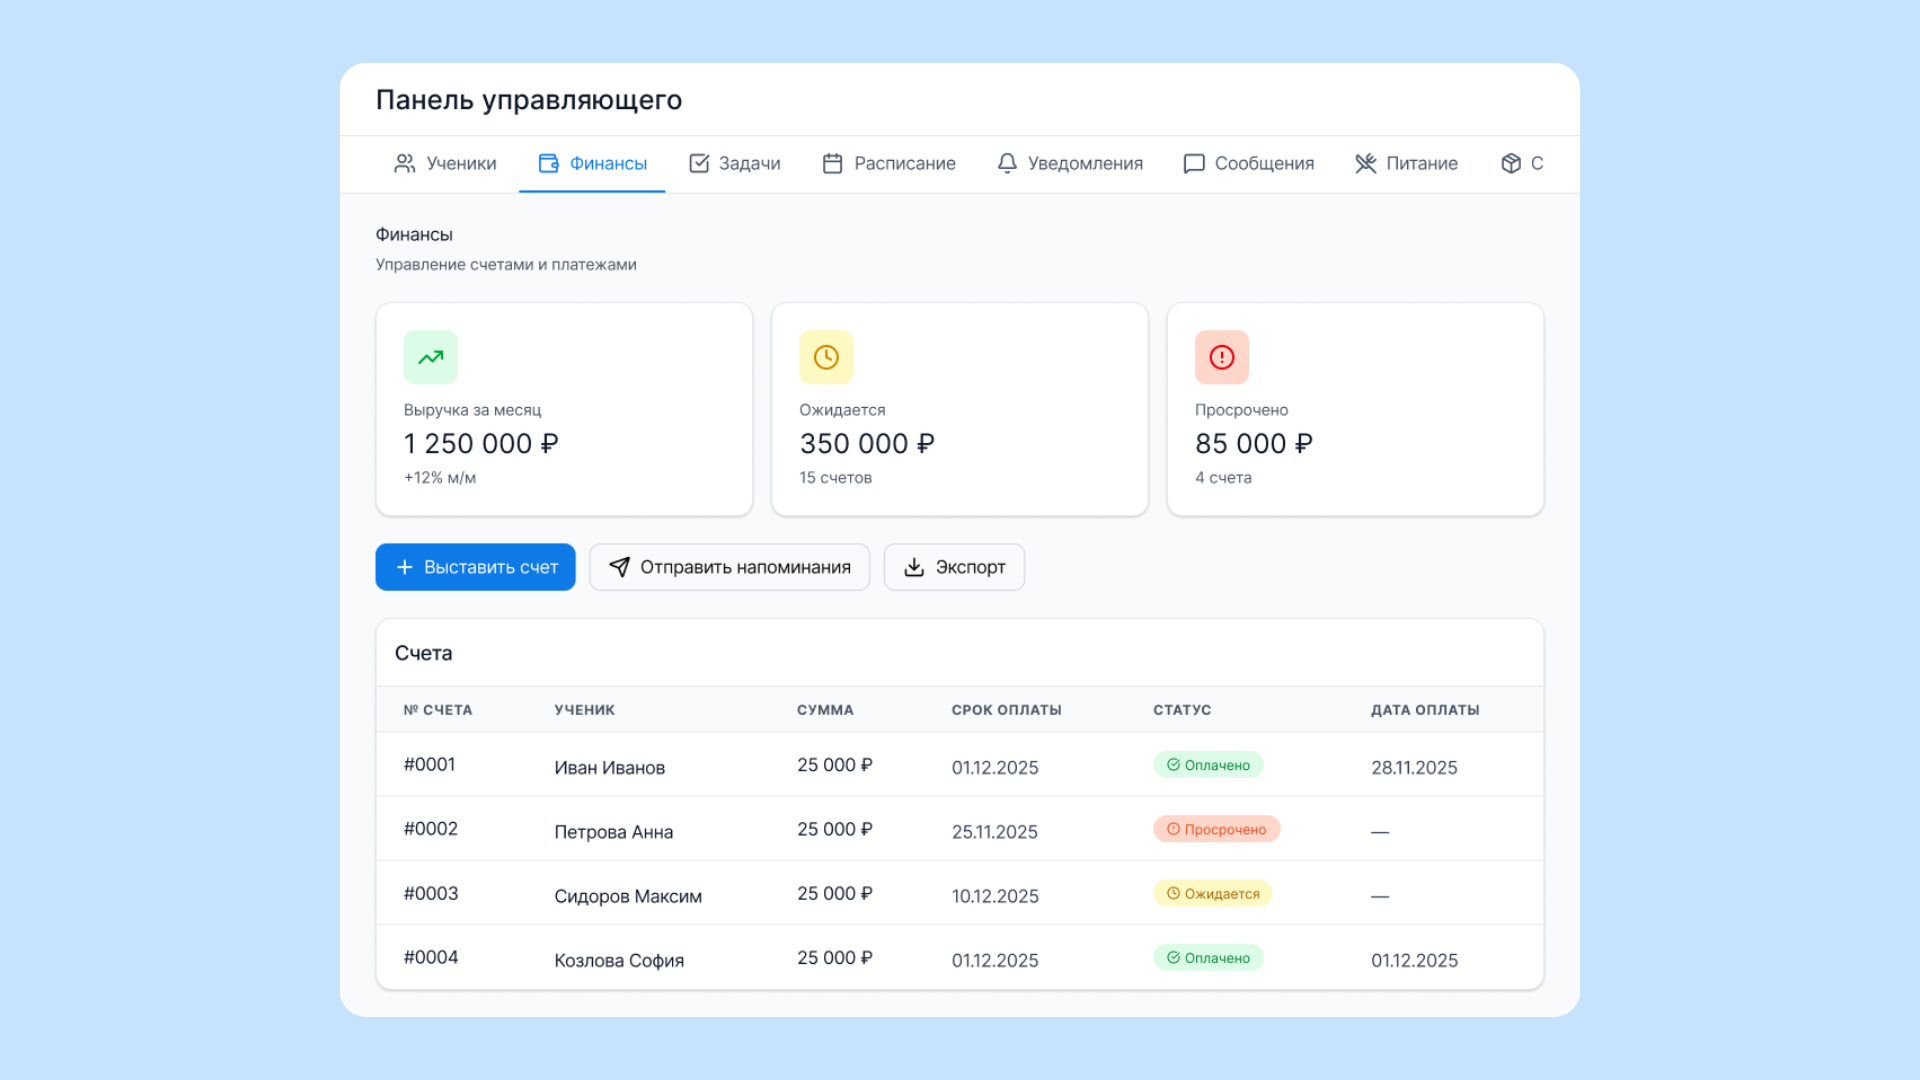The image size is (1920, 1080).
Task: Click the green revenue trend icon
Action: 430,357
